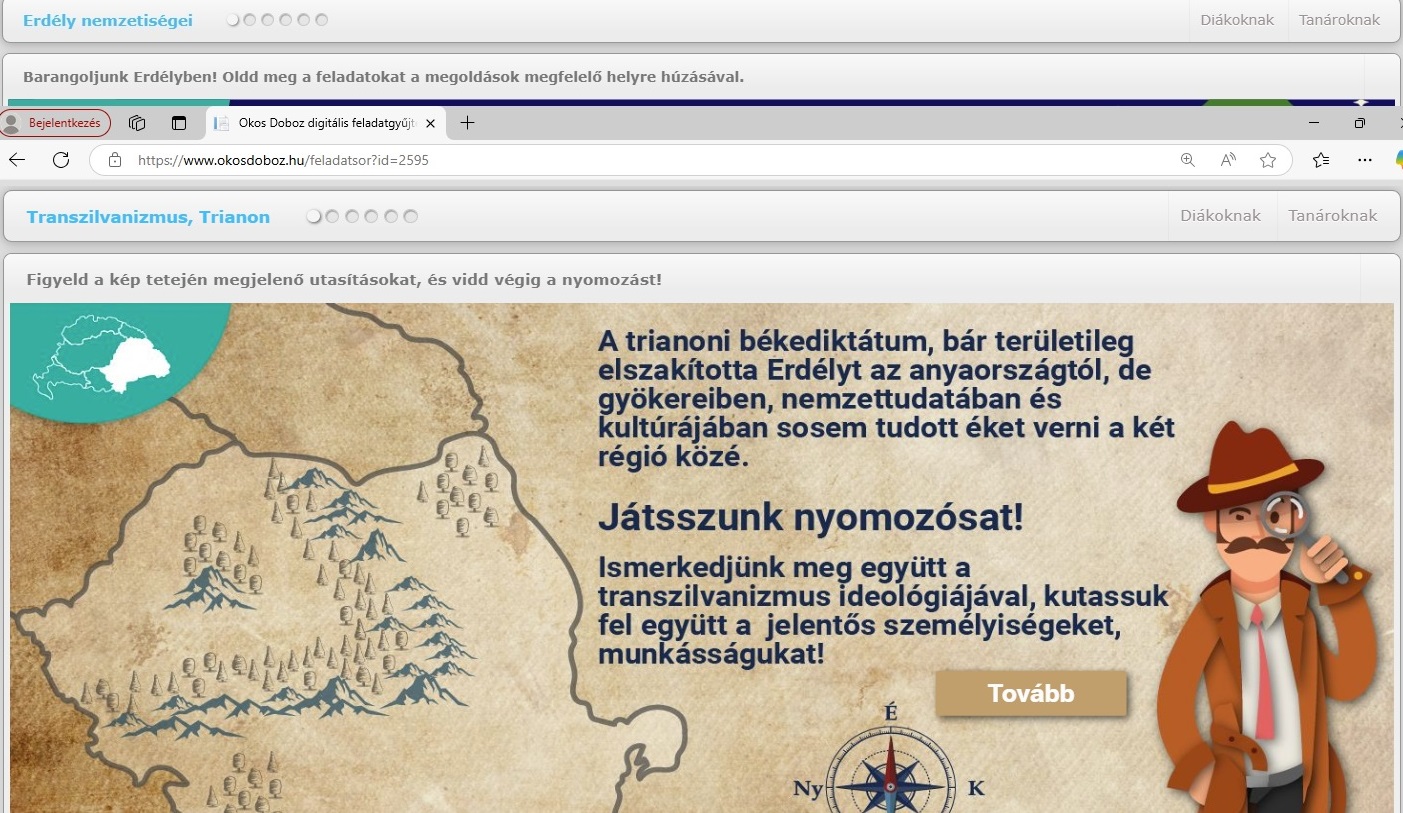The height and width of the screenshot is (813, 1403).
Task: Open the Workspaces icon beside the profile button
Action: click(138, 123)
